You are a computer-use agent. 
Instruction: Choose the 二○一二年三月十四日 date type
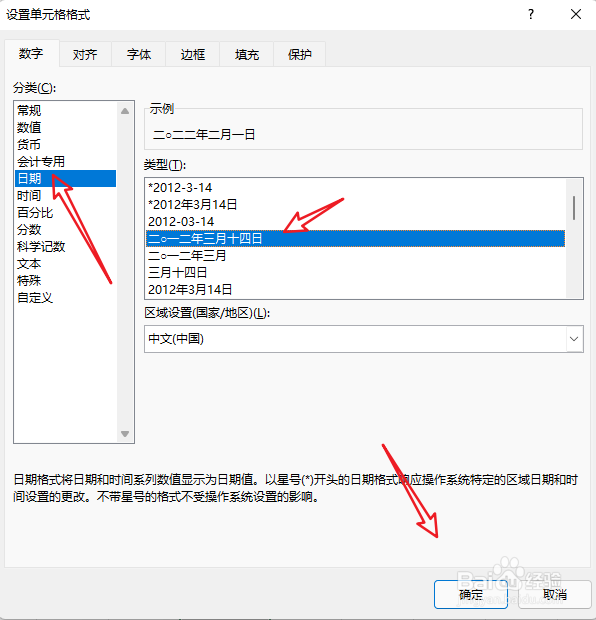tap(356, 238)
